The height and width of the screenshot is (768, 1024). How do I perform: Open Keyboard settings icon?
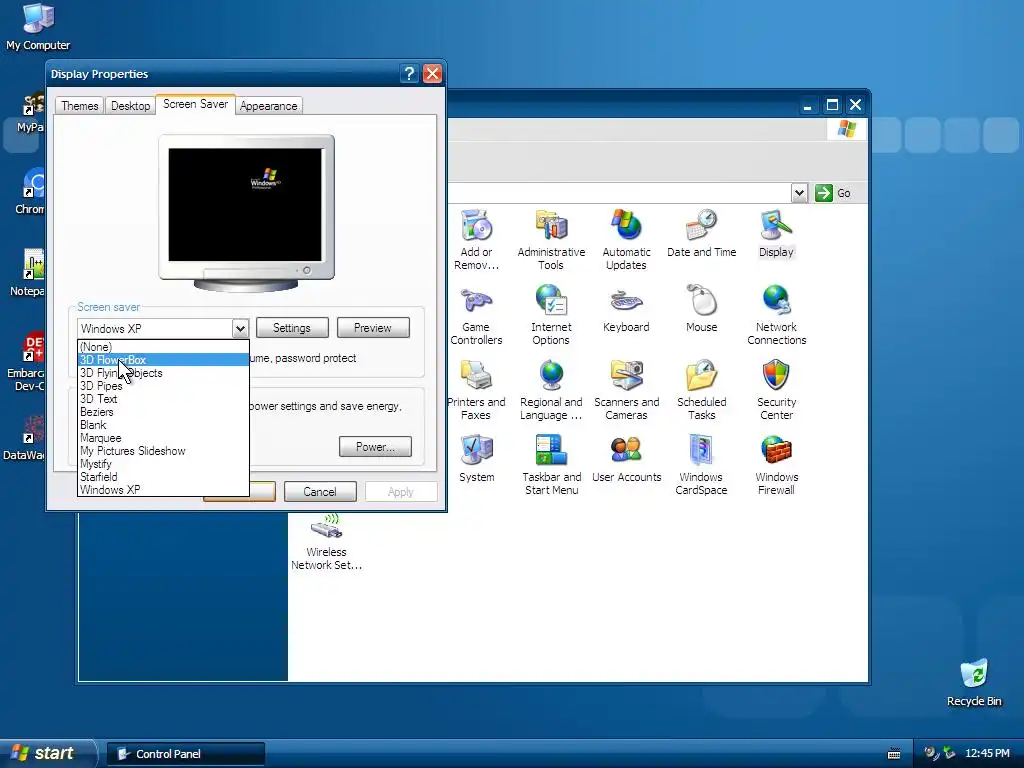coord(626,308)
